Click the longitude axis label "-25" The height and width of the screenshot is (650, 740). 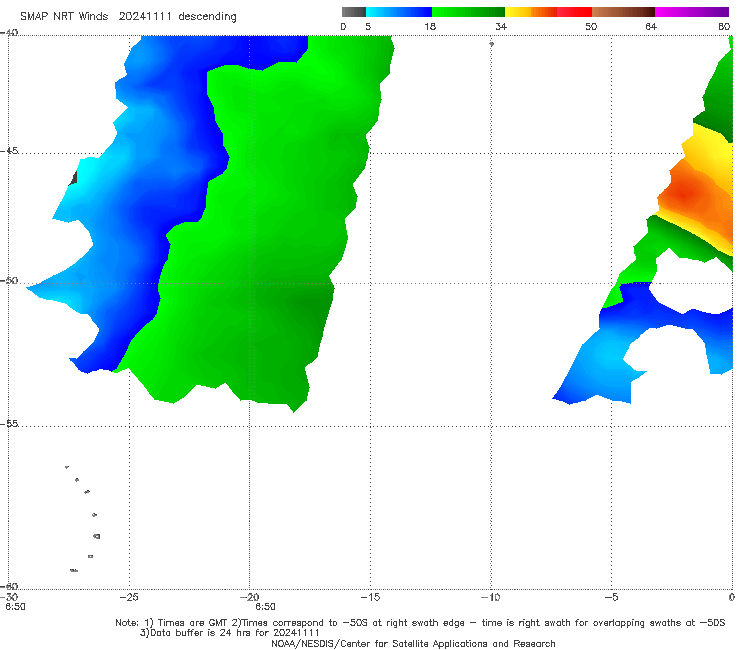click(129, 597)
